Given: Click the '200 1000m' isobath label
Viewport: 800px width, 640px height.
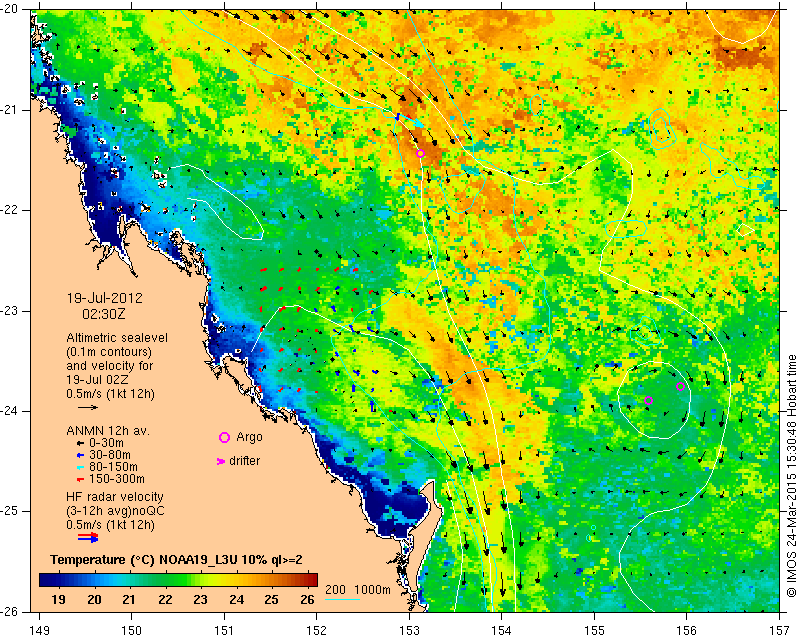Looking at the screenshot, I should tap(358, 590).
